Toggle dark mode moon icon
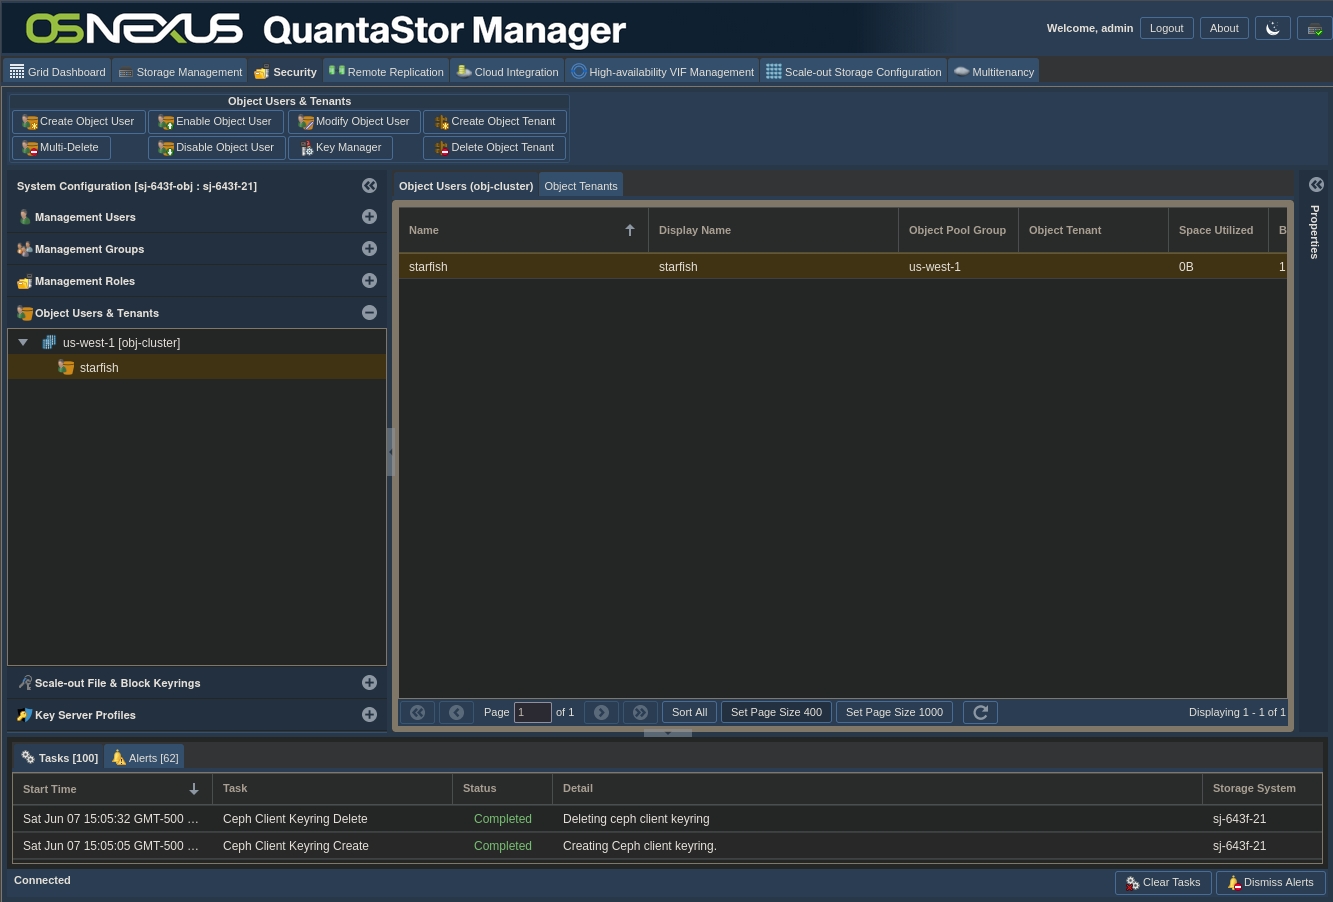This screenshot has width=1333, height=902. [x=1272, y=28]
